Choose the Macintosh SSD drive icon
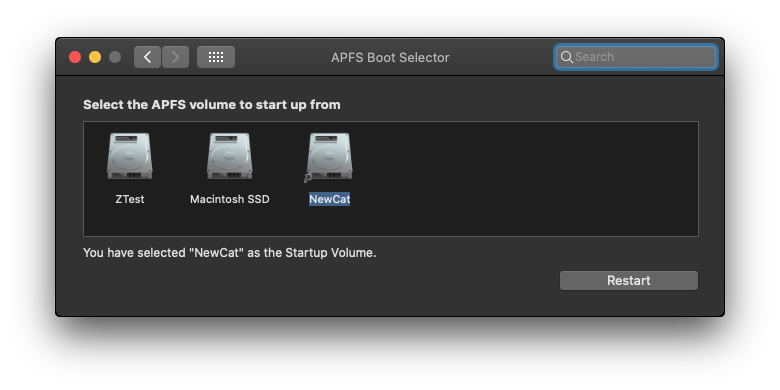 [x=230, y=156]
